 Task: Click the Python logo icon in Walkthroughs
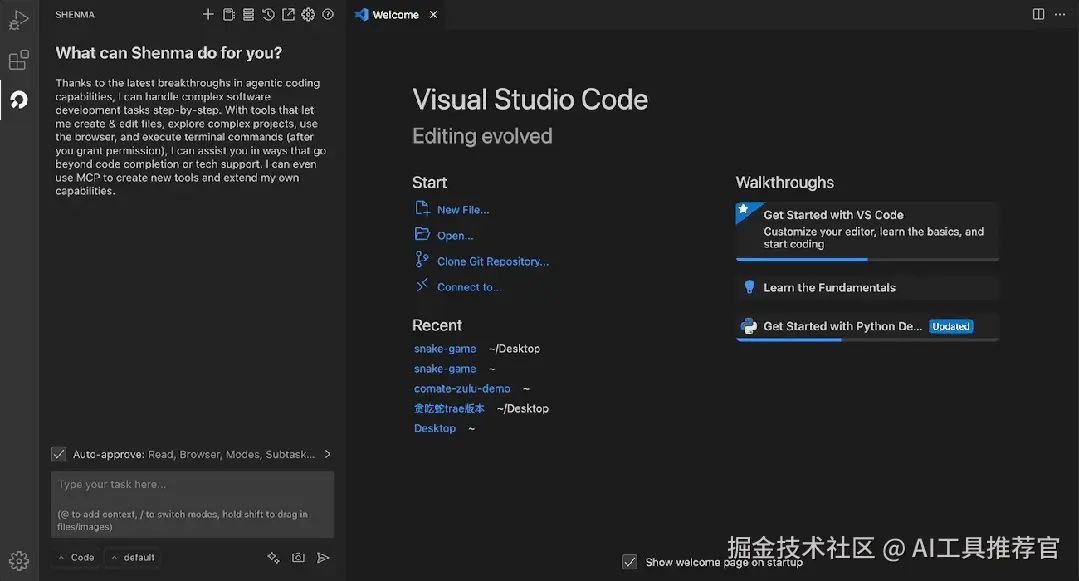(x=748, y=326)
